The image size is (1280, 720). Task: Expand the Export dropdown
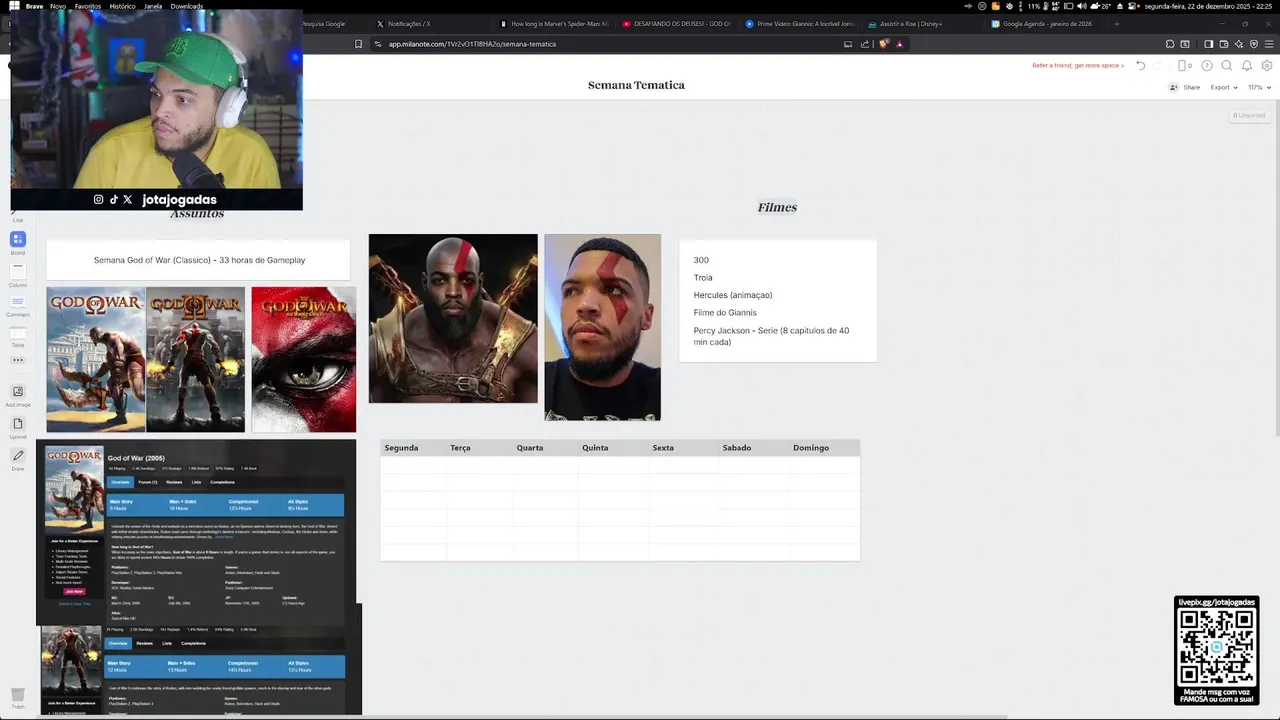tap(1223, 87)
